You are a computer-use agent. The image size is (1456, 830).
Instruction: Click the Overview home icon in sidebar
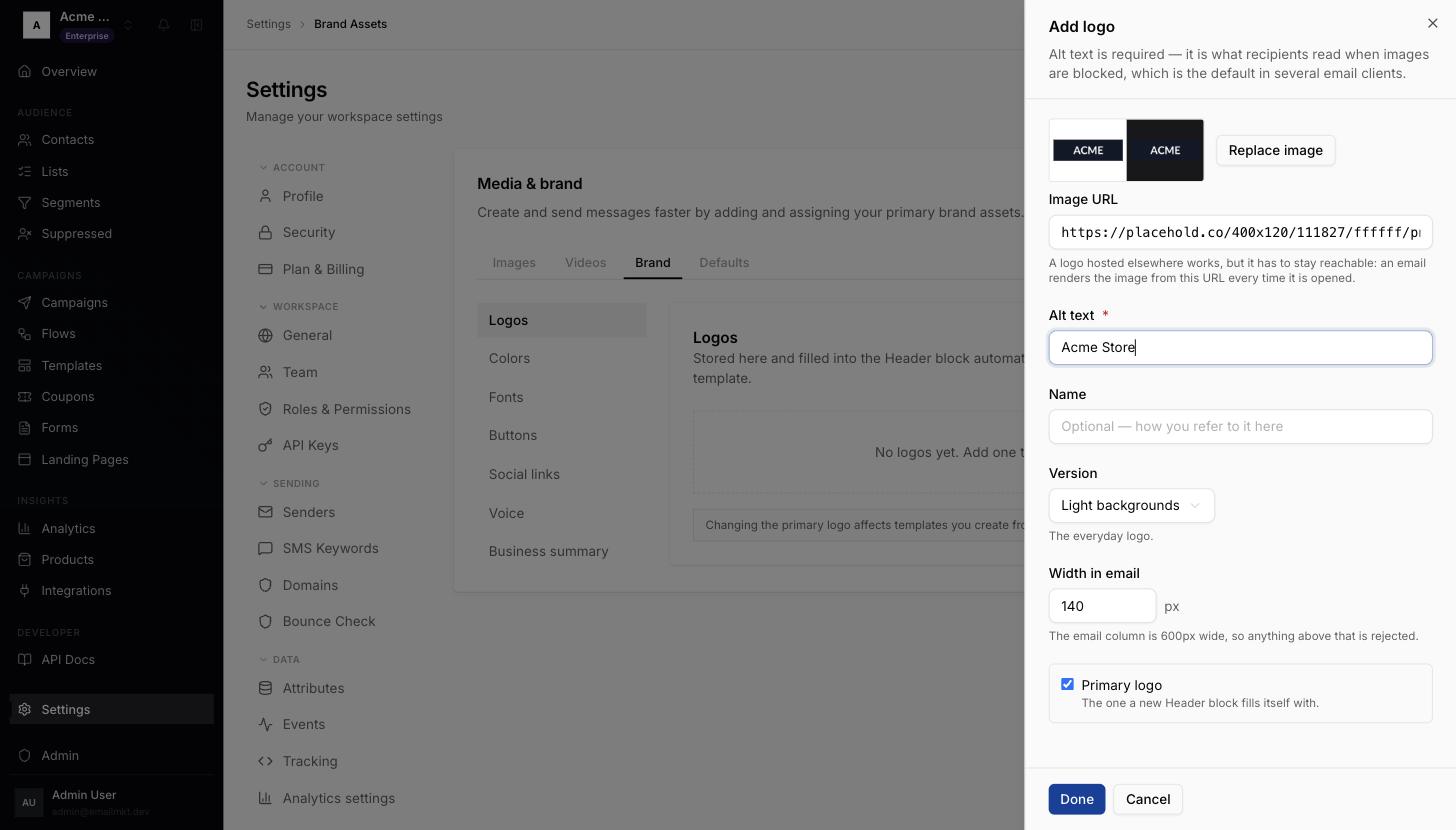[x=25, y=72]
